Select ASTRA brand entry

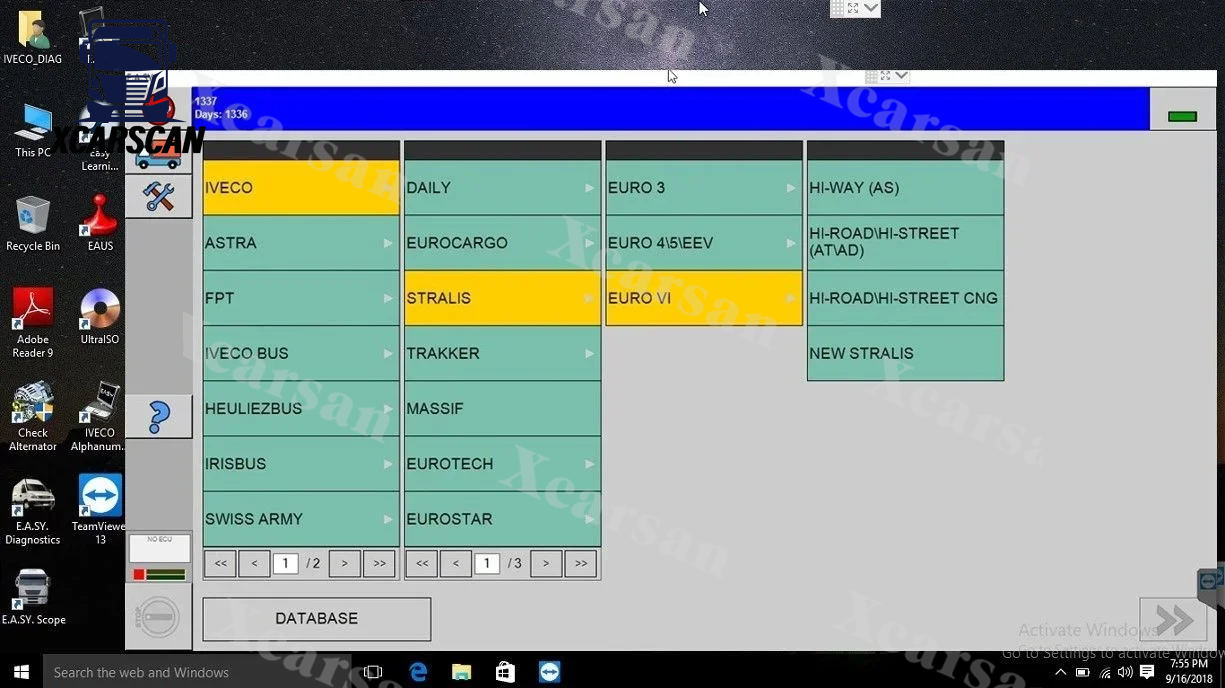coord(301,243)
